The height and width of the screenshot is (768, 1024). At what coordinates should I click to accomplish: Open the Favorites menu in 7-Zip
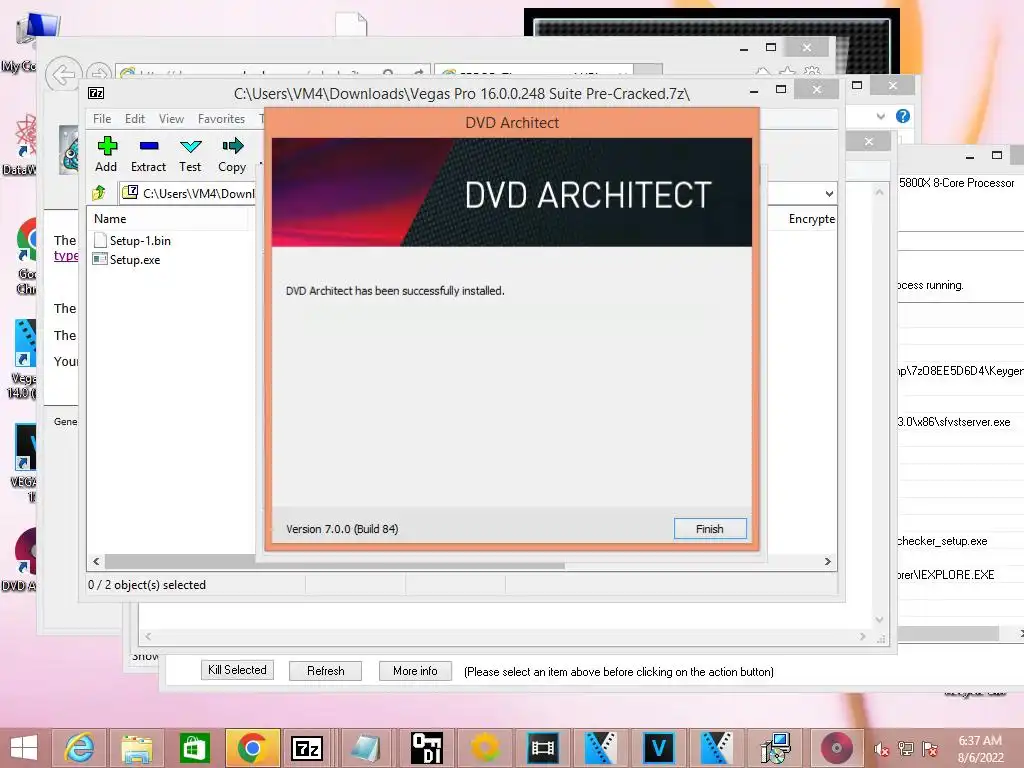pyautogui.click(x=221, y=119)
